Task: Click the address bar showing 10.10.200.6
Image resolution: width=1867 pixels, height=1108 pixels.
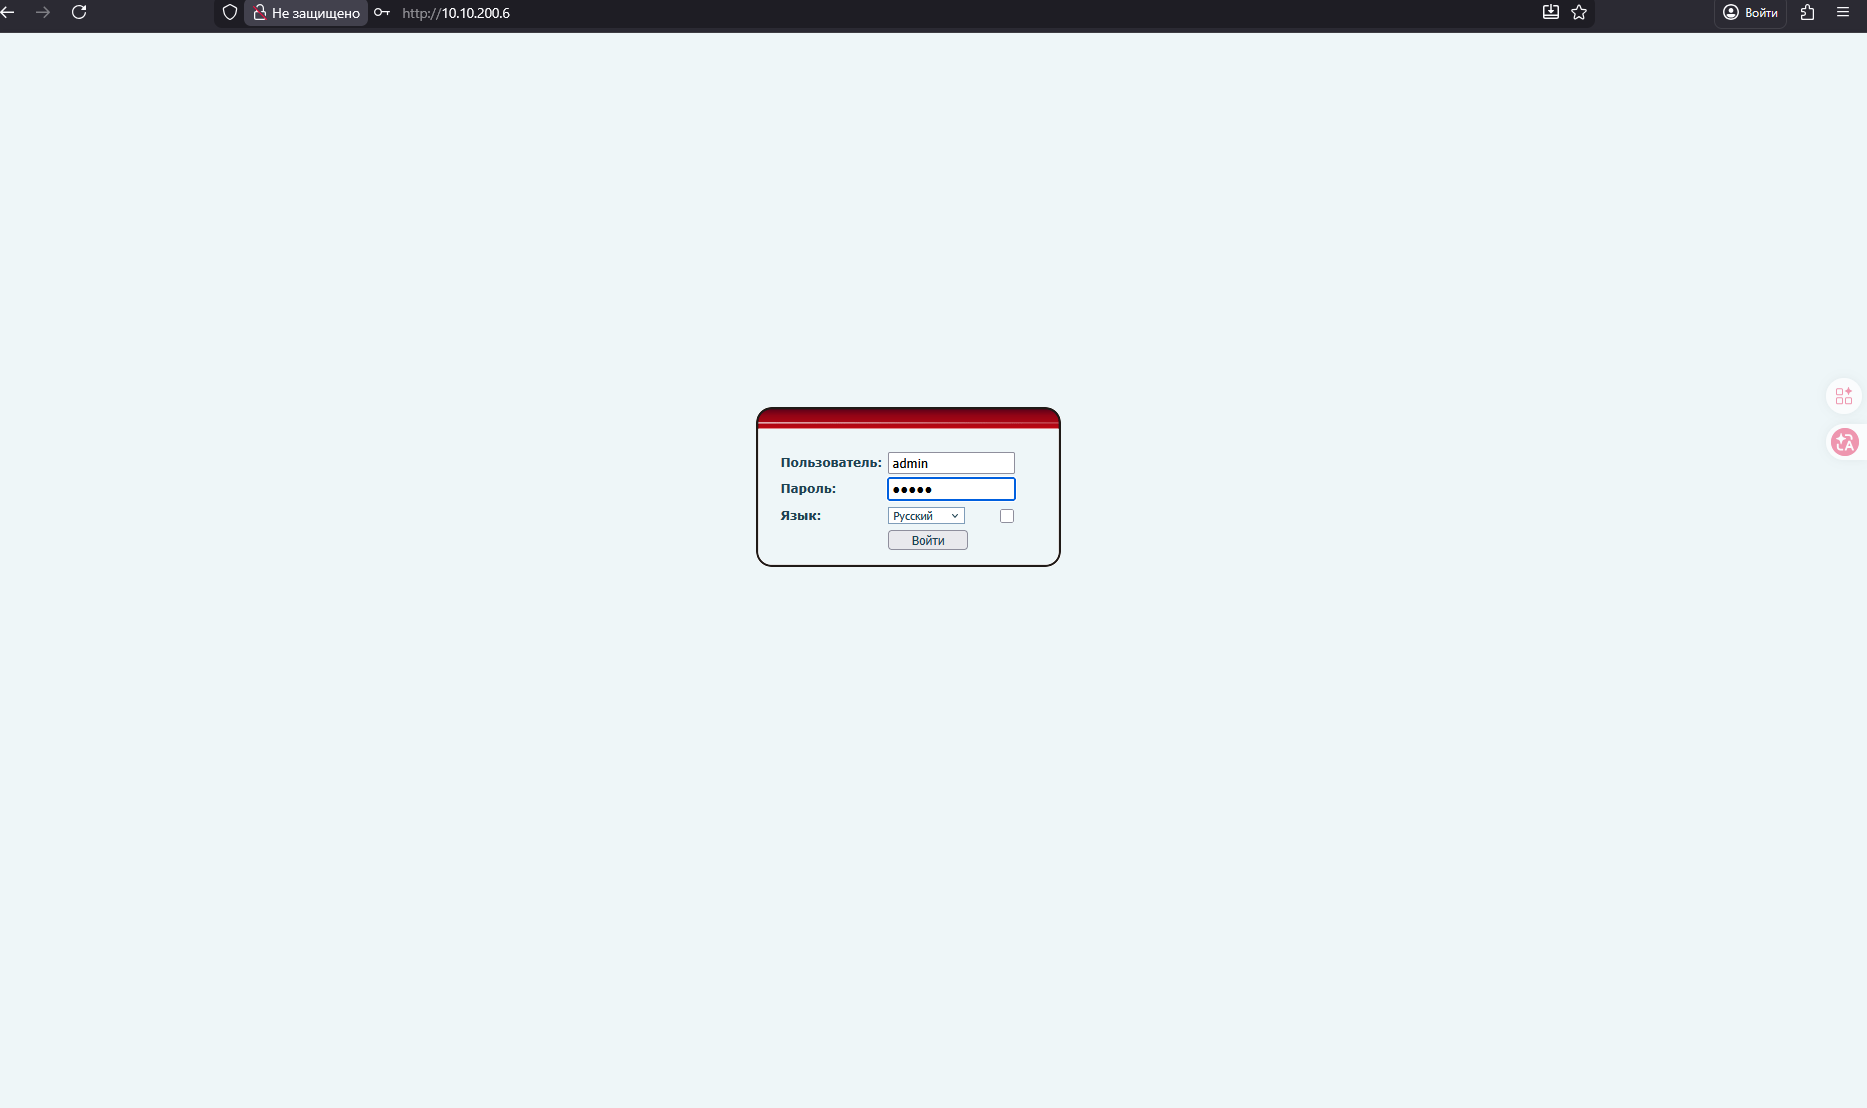Action: [456, 13]
